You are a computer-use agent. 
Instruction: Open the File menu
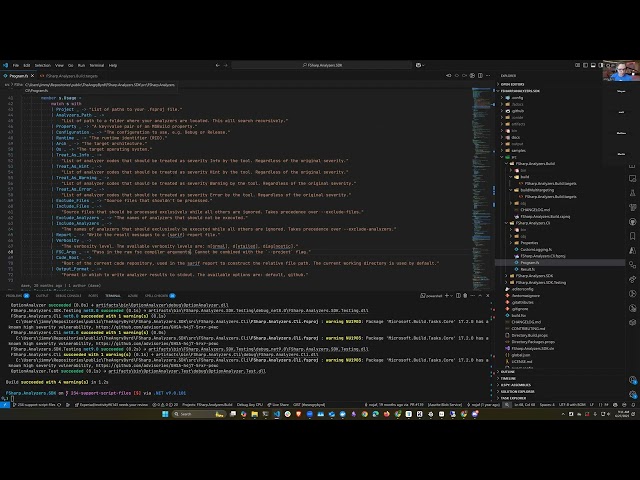tap(16, 65)
